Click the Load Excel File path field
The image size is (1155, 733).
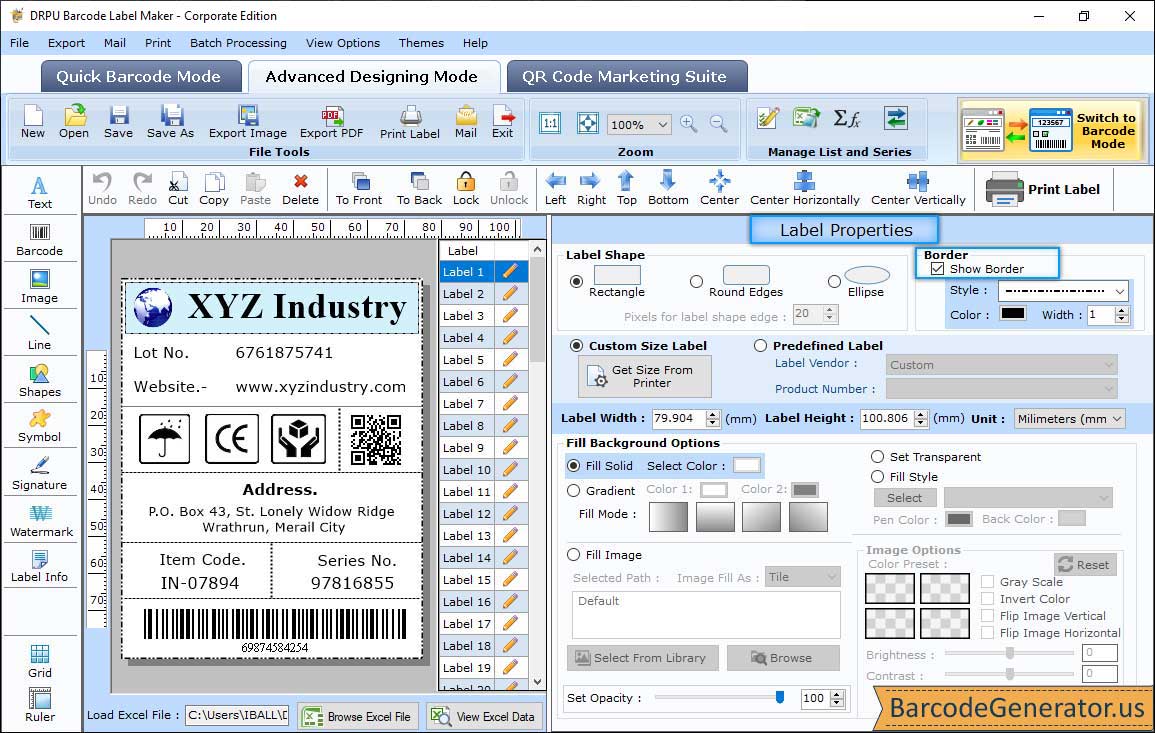coord(236,715)
